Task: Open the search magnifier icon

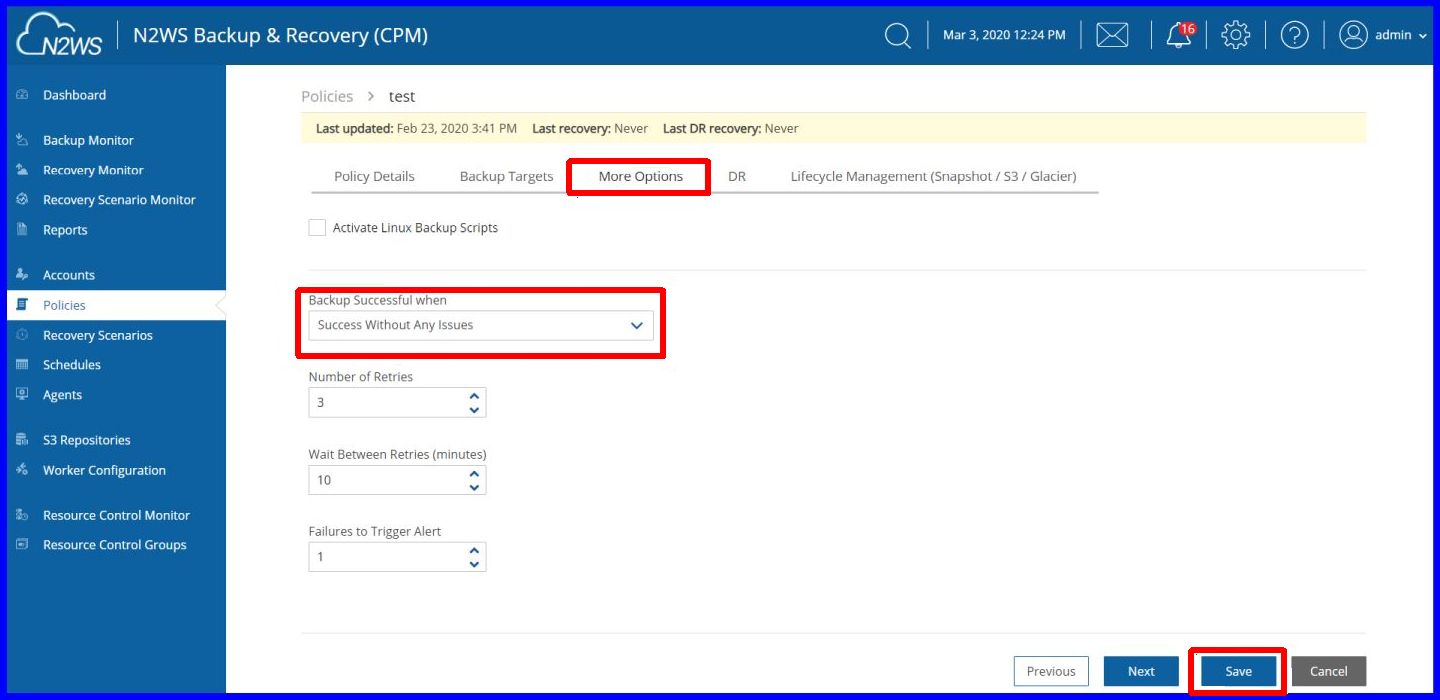Action: tap(898, 36)
